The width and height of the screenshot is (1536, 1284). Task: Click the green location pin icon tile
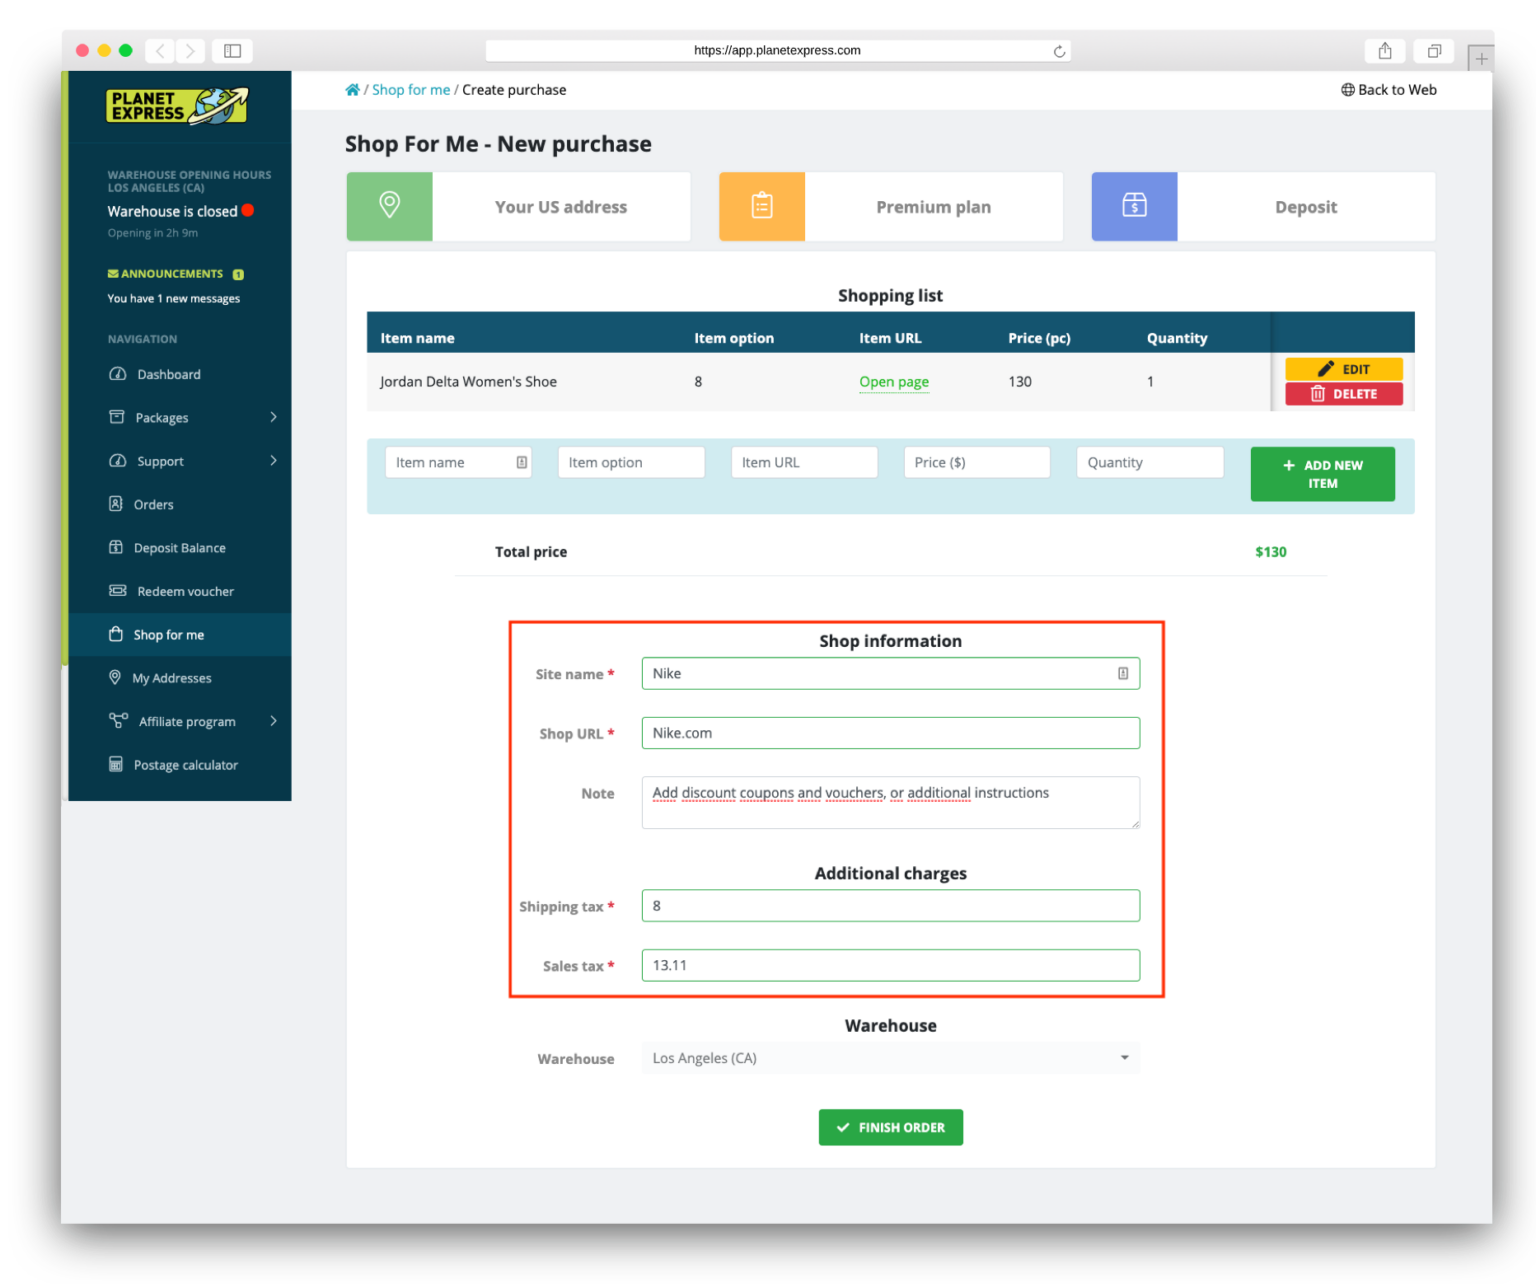click(389, 206)
